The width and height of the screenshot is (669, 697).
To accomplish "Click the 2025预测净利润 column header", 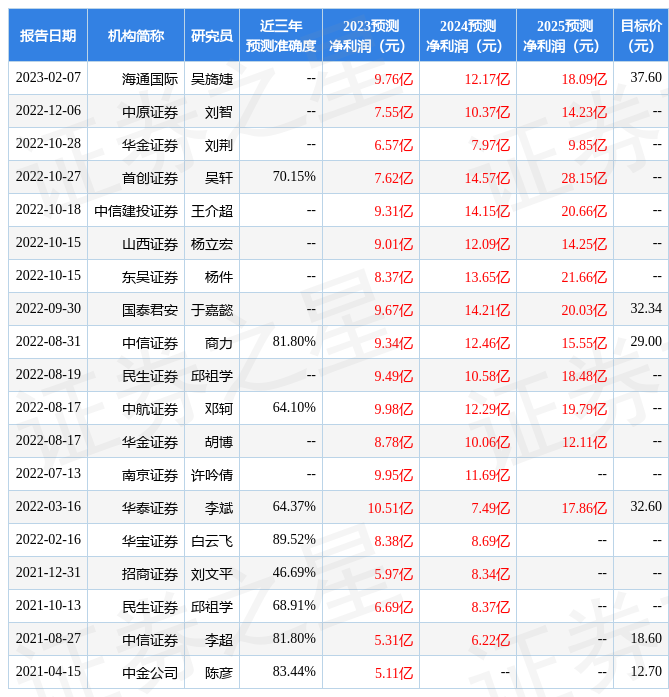I will coord(565,36).
